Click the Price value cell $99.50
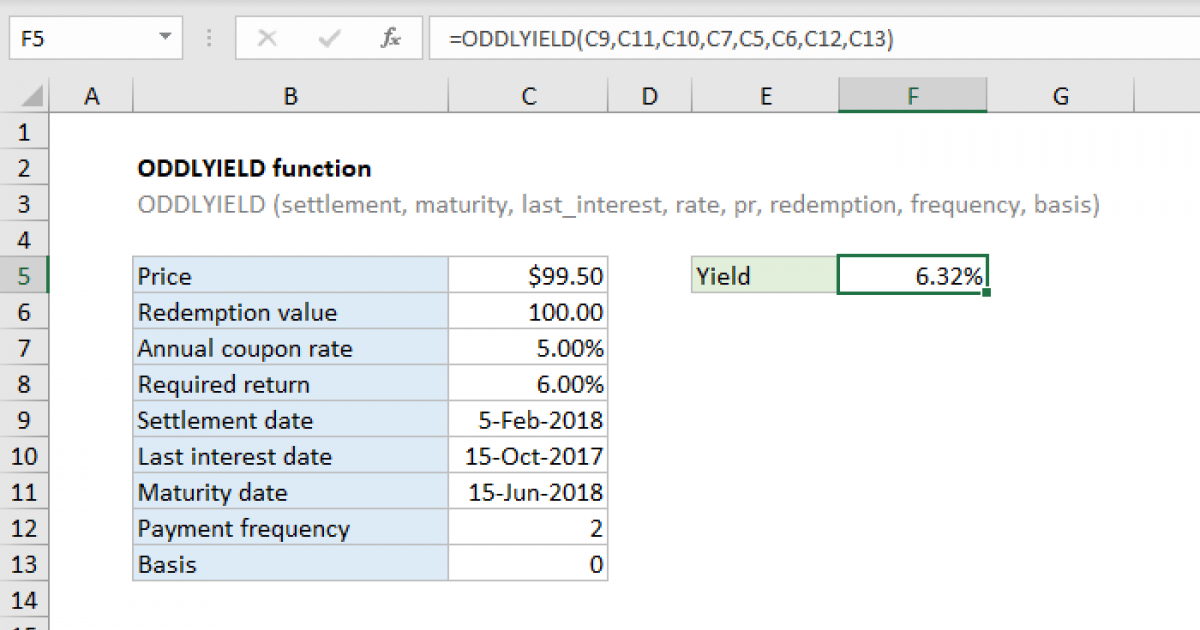Image resolution: width=1200 pixels, height=630 pixels. coord(528,277)
